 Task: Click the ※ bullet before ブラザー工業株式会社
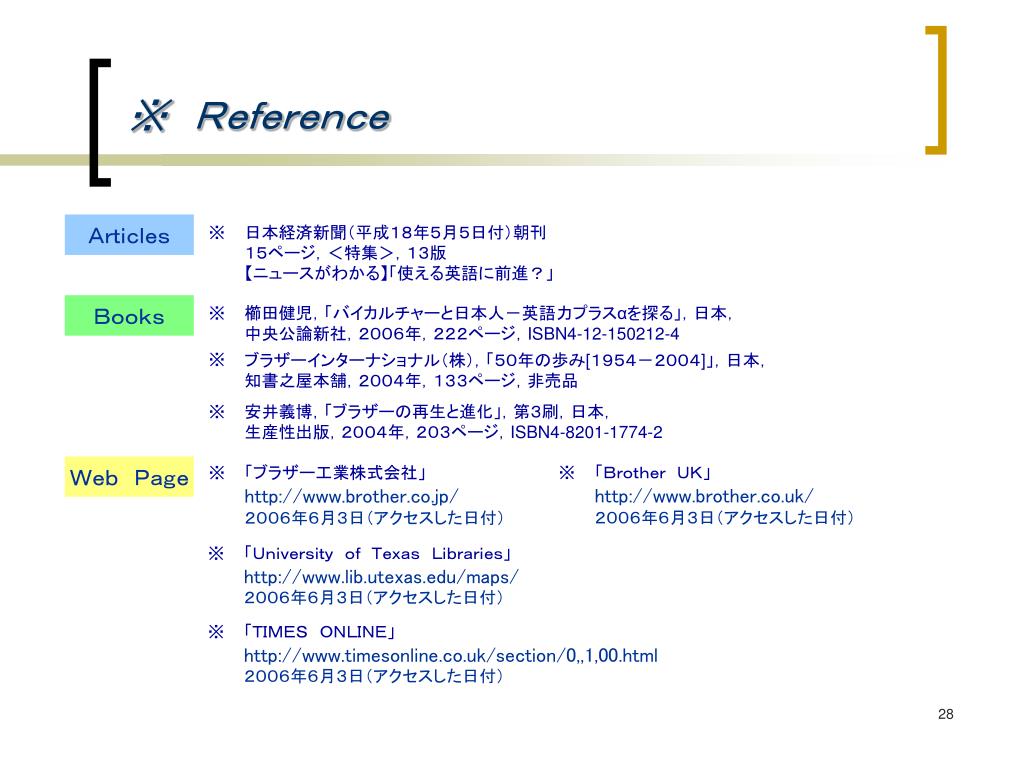point(217,473)
